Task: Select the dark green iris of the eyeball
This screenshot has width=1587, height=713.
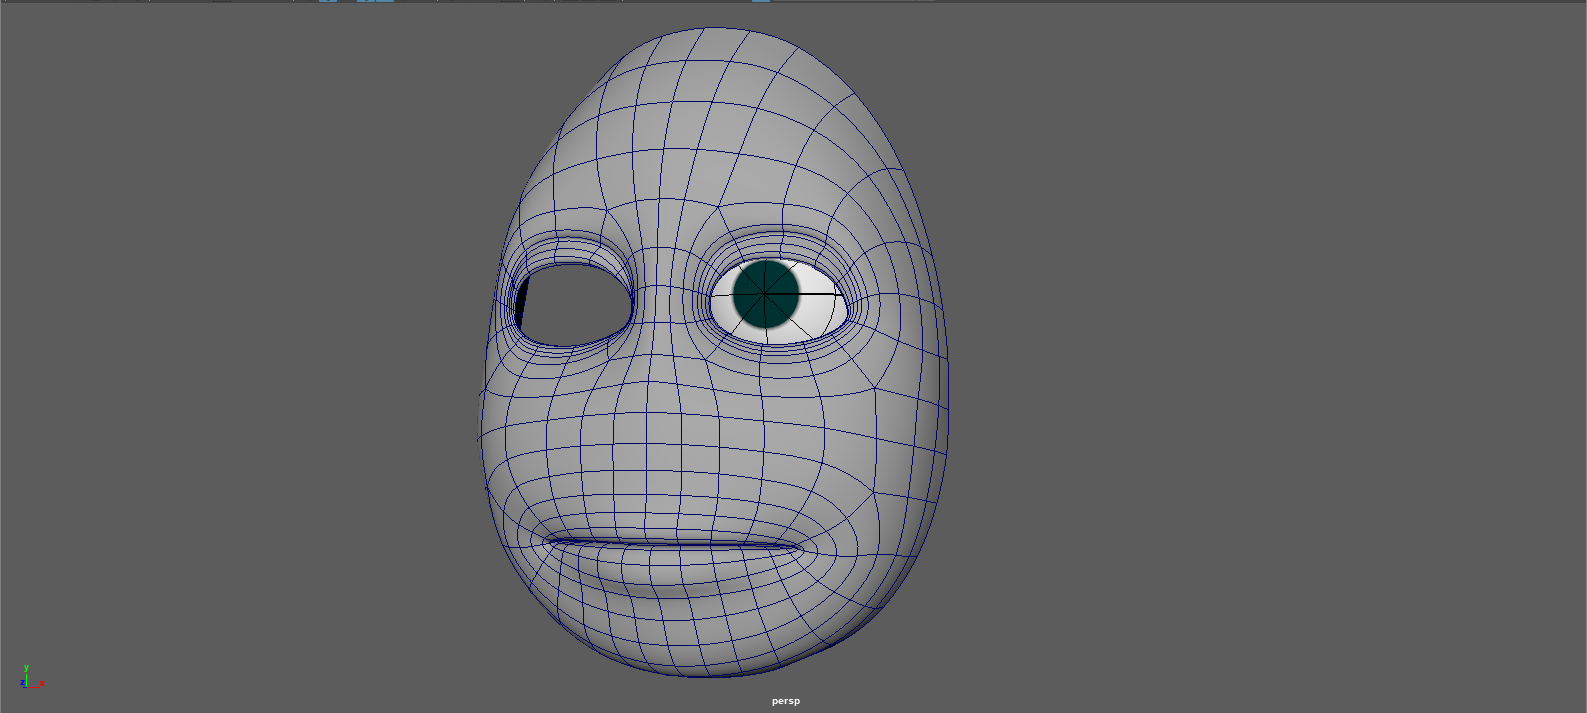Action: tap(766, 294)
